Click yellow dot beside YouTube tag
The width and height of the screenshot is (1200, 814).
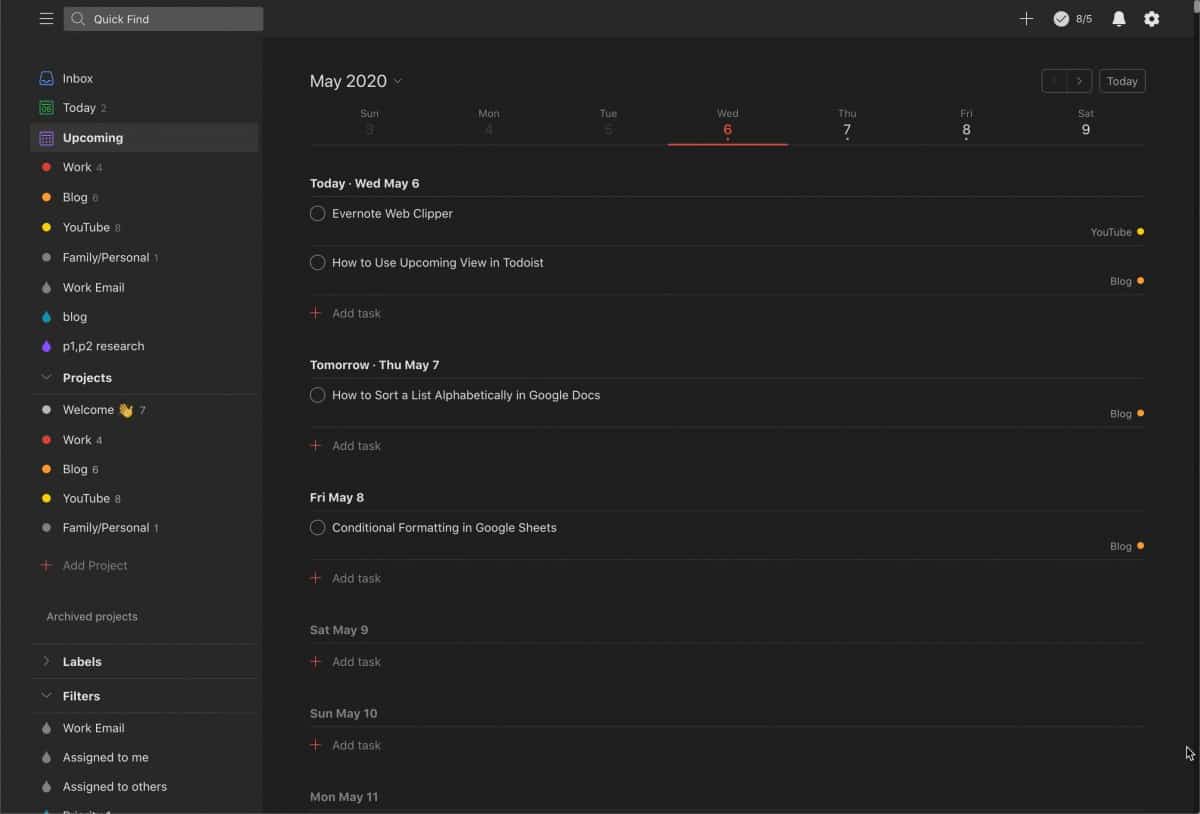(1141, 232)
